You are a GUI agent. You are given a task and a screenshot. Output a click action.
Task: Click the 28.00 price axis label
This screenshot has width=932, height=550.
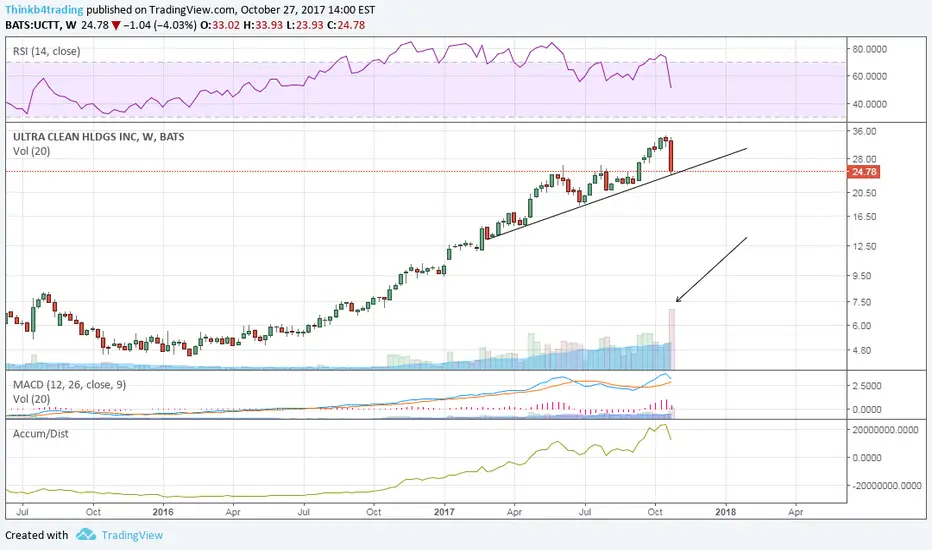coord(864,159)
